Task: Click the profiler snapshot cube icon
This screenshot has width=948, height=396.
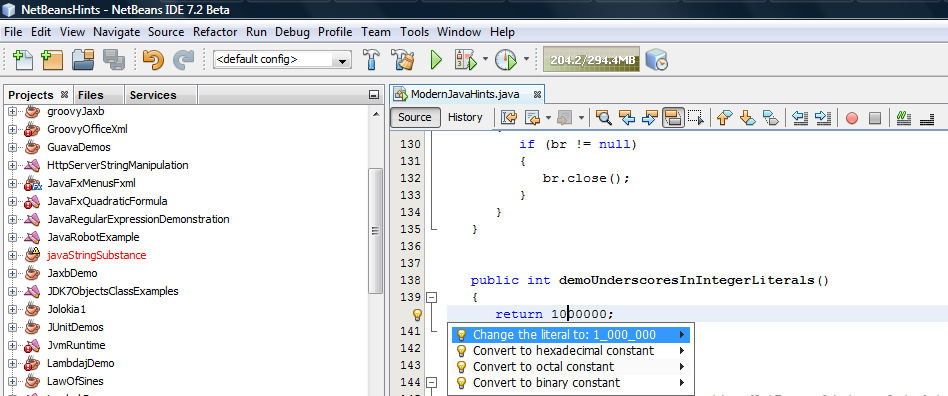Action: coord(656,59)
